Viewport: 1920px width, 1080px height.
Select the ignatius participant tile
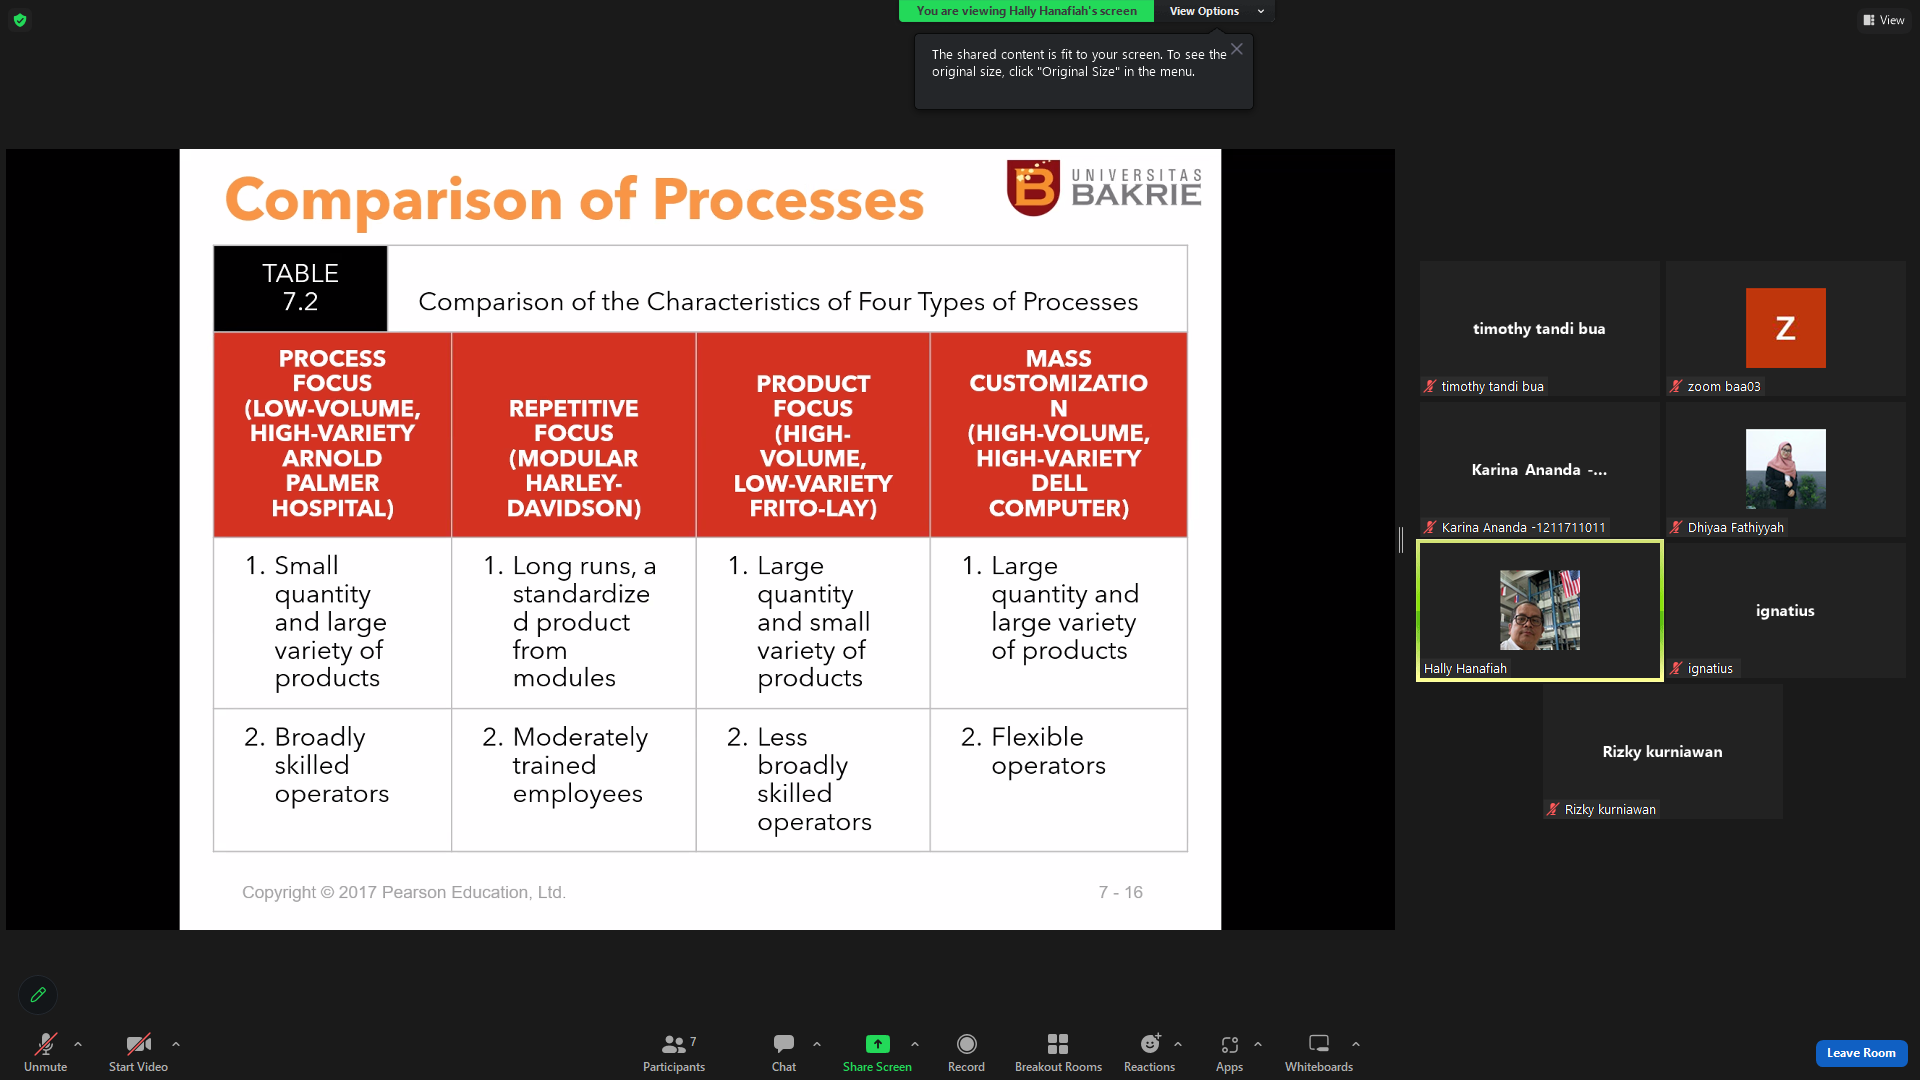(1785, 611)
